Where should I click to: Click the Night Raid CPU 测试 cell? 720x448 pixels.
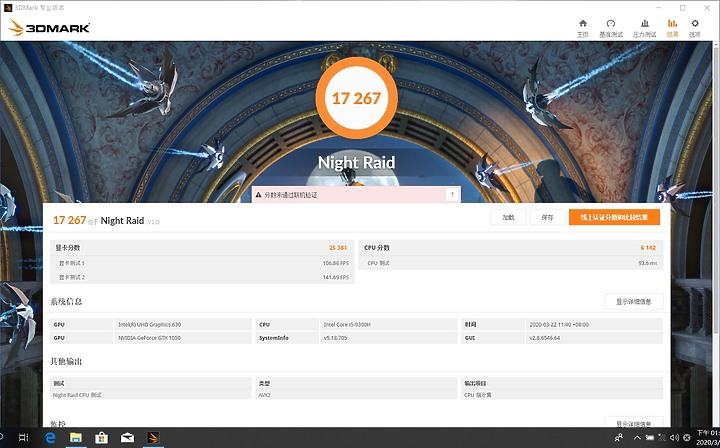tap(77, 395)
